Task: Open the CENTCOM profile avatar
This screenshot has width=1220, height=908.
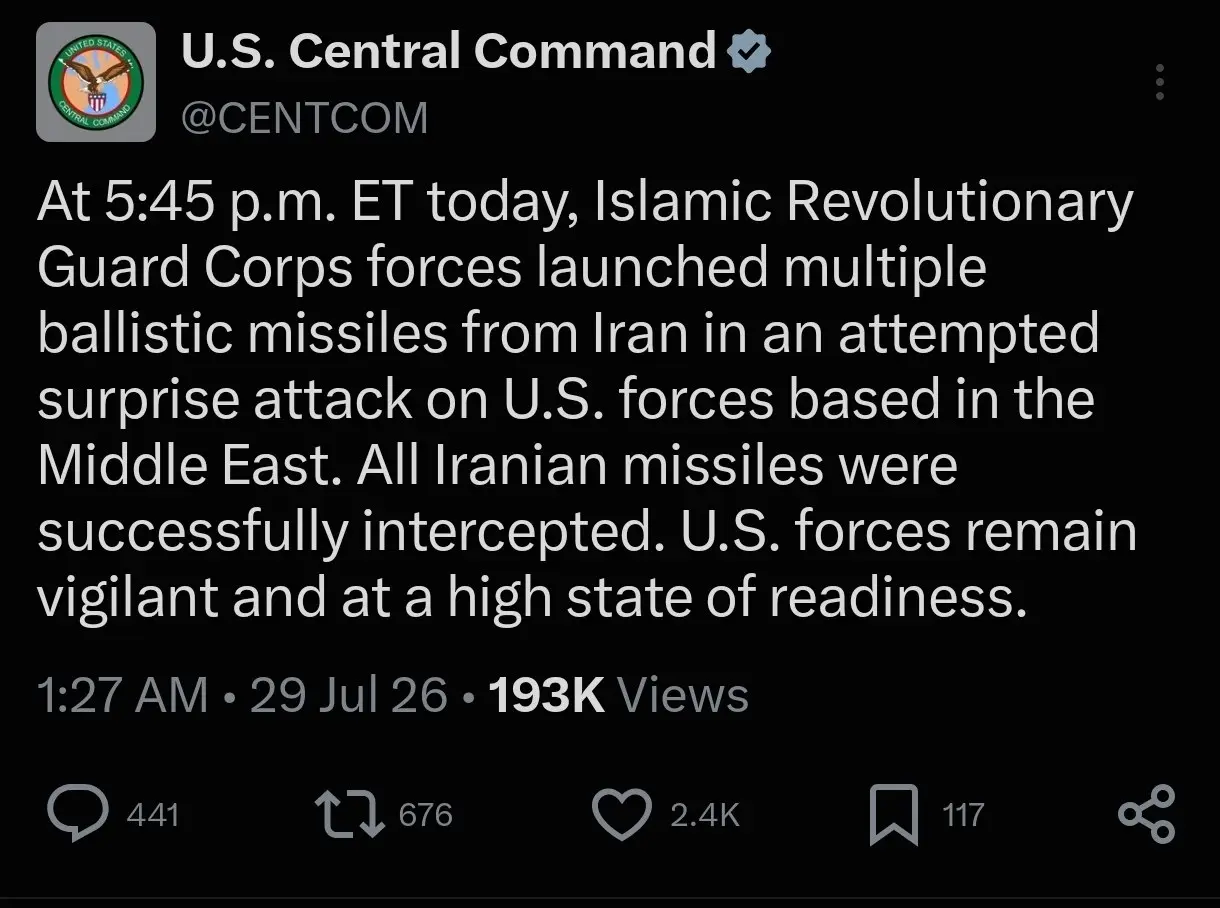Action: [x=96, y=82]
